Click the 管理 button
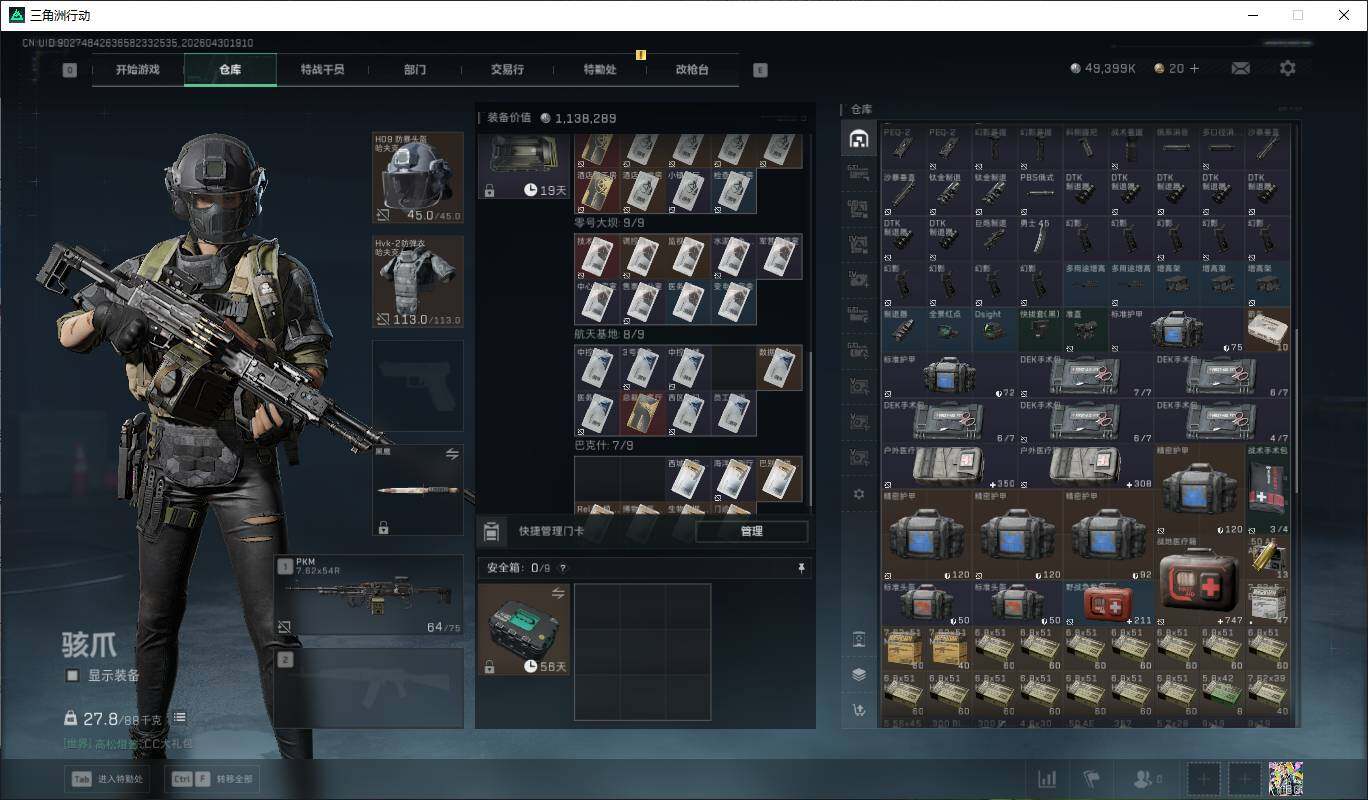1368x800 pixels. coord(752,531)
